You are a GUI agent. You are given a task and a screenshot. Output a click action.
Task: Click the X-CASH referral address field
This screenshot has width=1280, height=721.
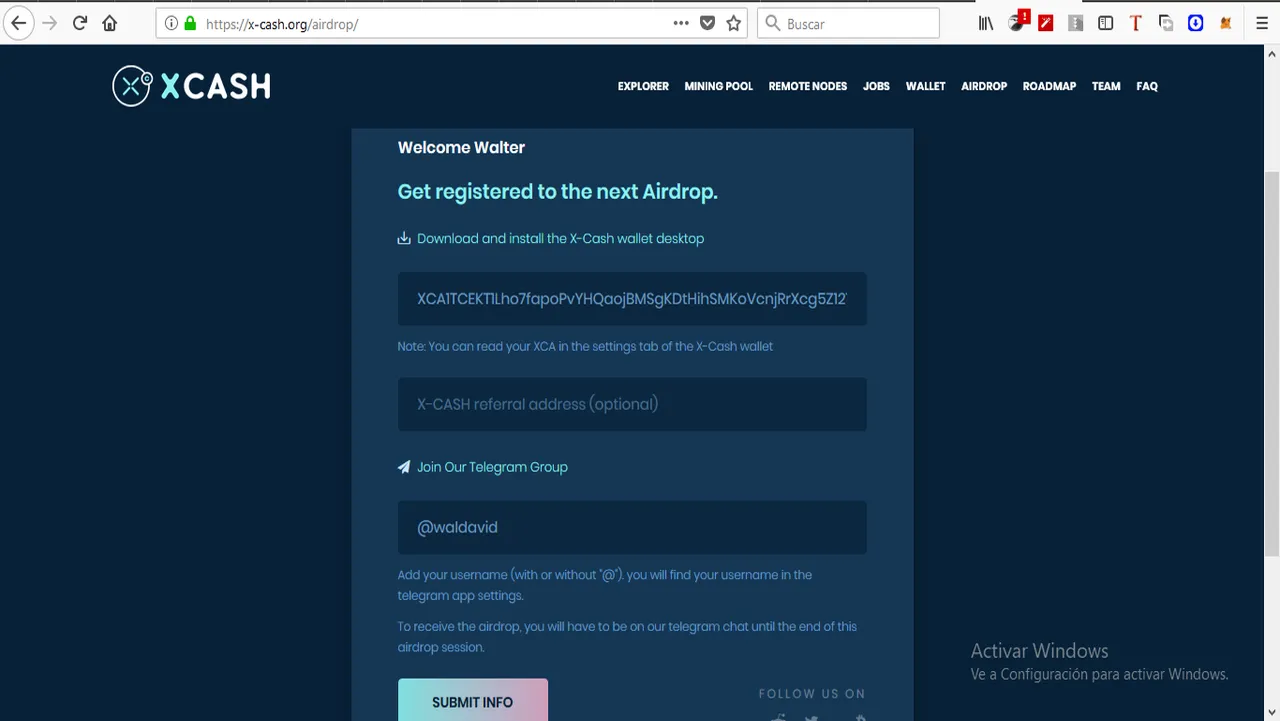[x=632, y=404]
